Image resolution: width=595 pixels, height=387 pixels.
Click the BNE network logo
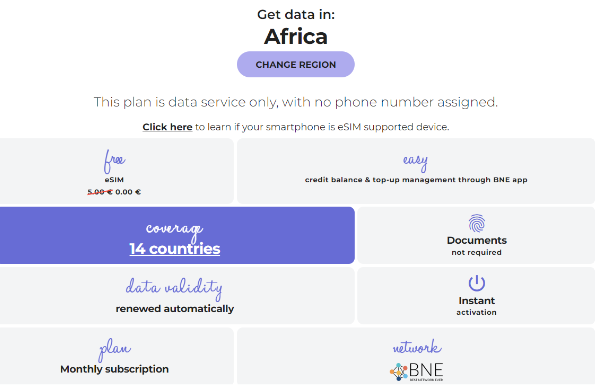tap(416, 372)
